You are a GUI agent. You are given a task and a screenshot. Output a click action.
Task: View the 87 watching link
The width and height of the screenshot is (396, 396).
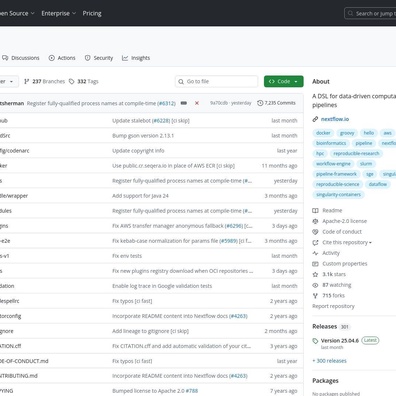[332, 285]
